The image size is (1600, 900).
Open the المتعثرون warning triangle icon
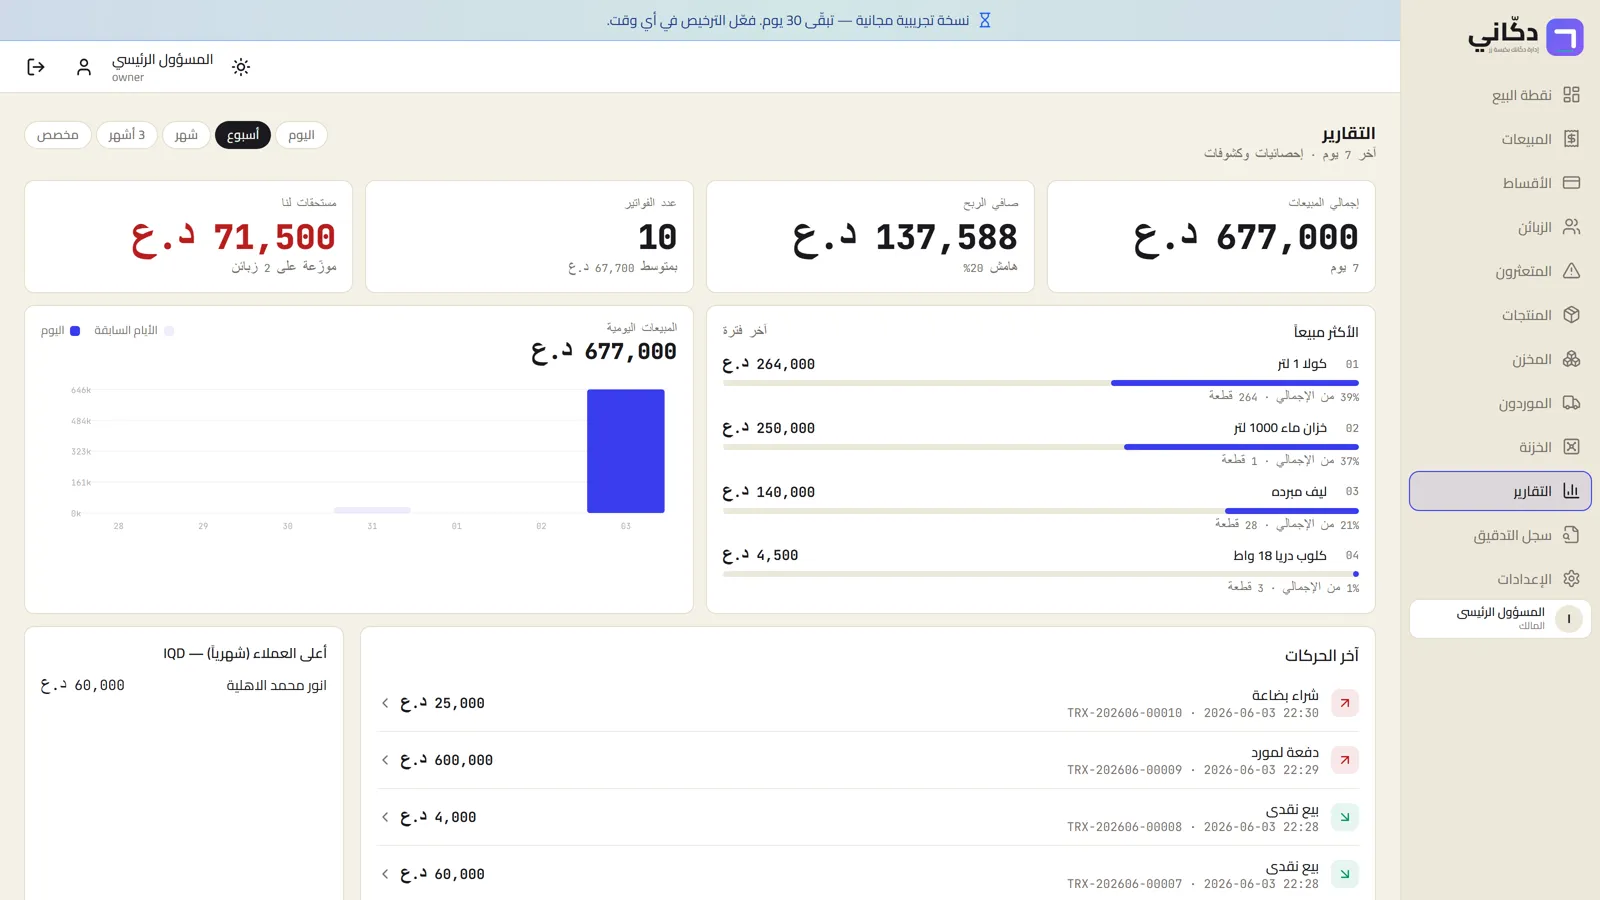pyautogui.click(x=1571, y=271)
